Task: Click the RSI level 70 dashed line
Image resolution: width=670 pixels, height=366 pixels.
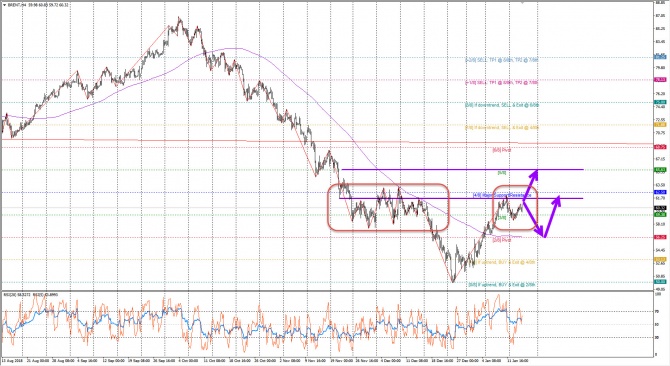Action: coord(327,311)
